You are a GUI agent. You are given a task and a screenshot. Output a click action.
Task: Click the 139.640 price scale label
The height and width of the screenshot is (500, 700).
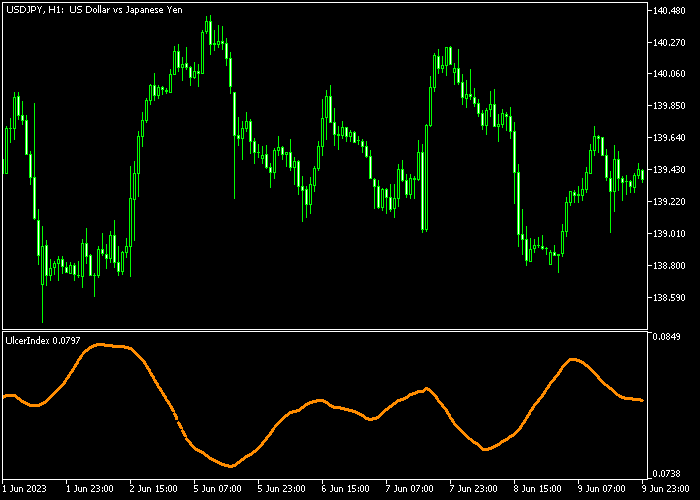(x=669, y=138)
